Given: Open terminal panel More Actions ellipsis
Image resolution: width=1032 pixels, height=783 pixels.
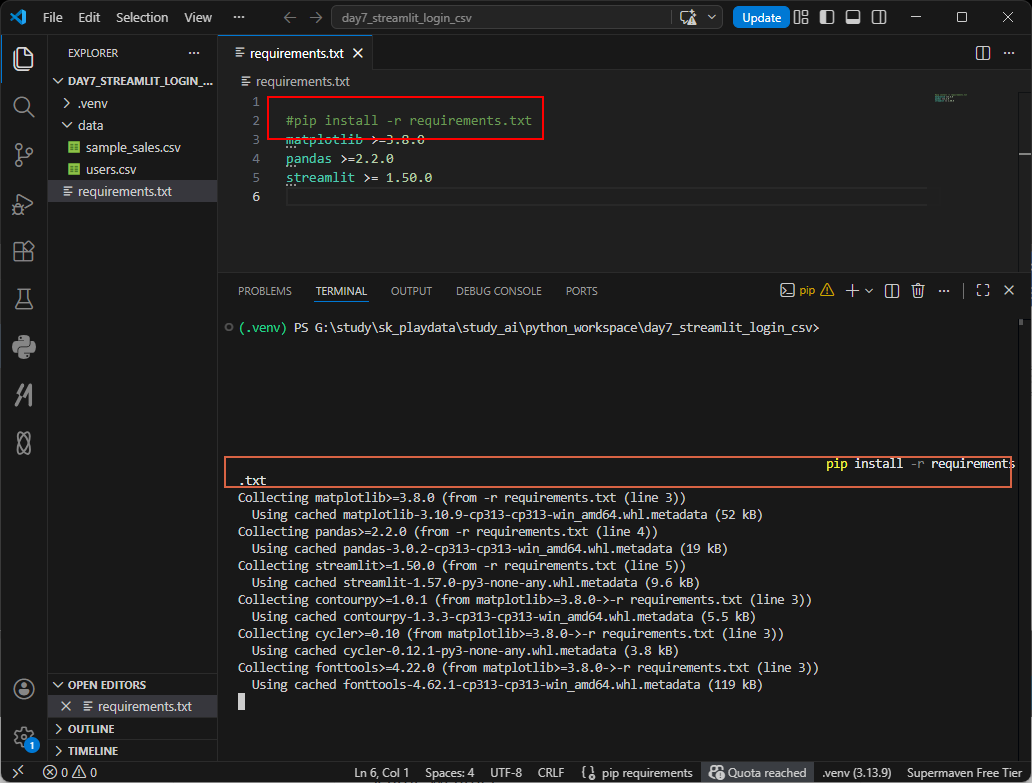Looking at the screenshot, I should (944, 291).
